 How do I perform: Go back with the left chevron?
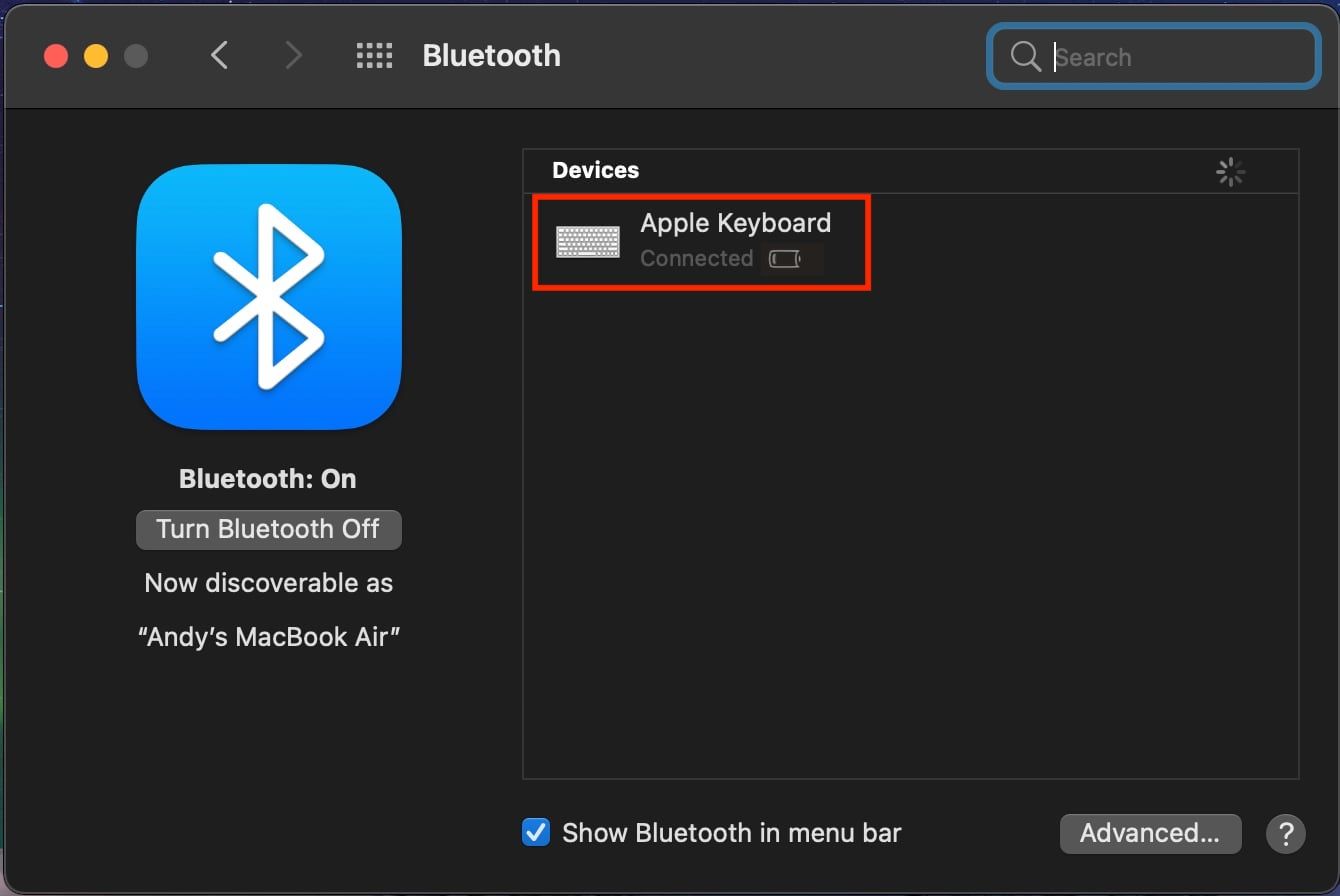click(x=220, y=55)
